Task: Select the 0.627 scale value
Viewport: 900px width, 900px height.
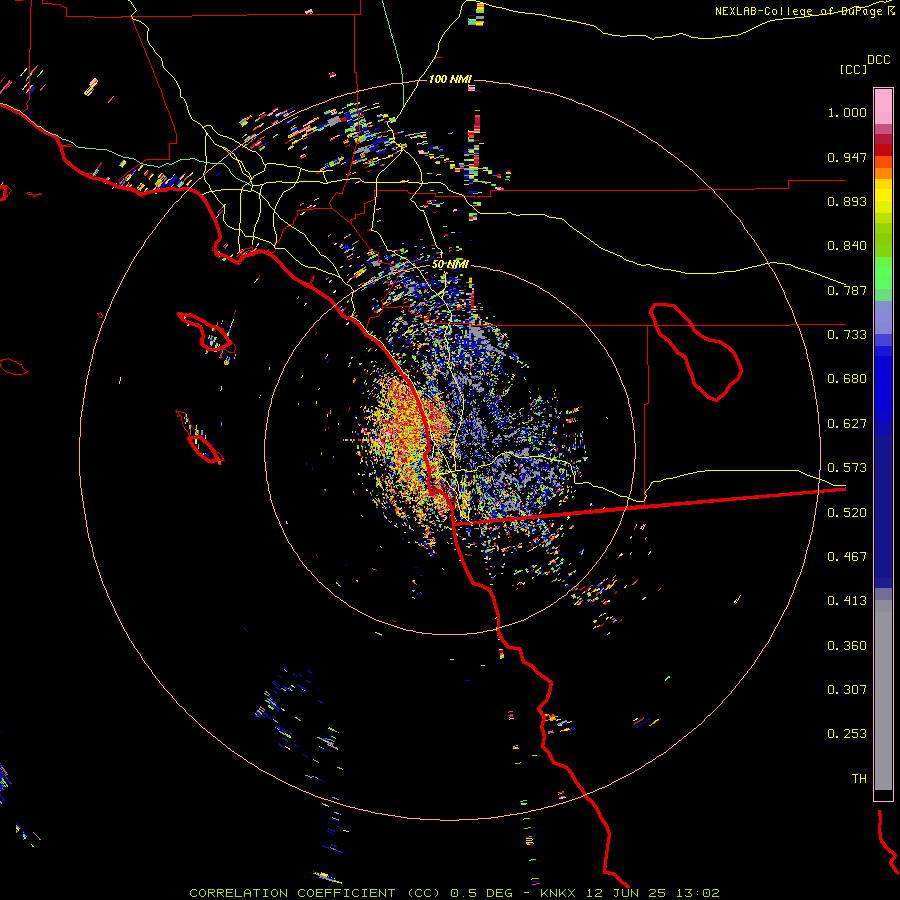Action: [847, 424]
